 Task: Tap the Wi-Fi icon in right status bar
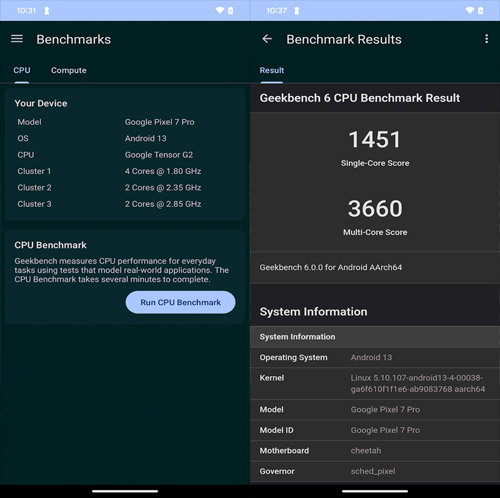[470, 10]
